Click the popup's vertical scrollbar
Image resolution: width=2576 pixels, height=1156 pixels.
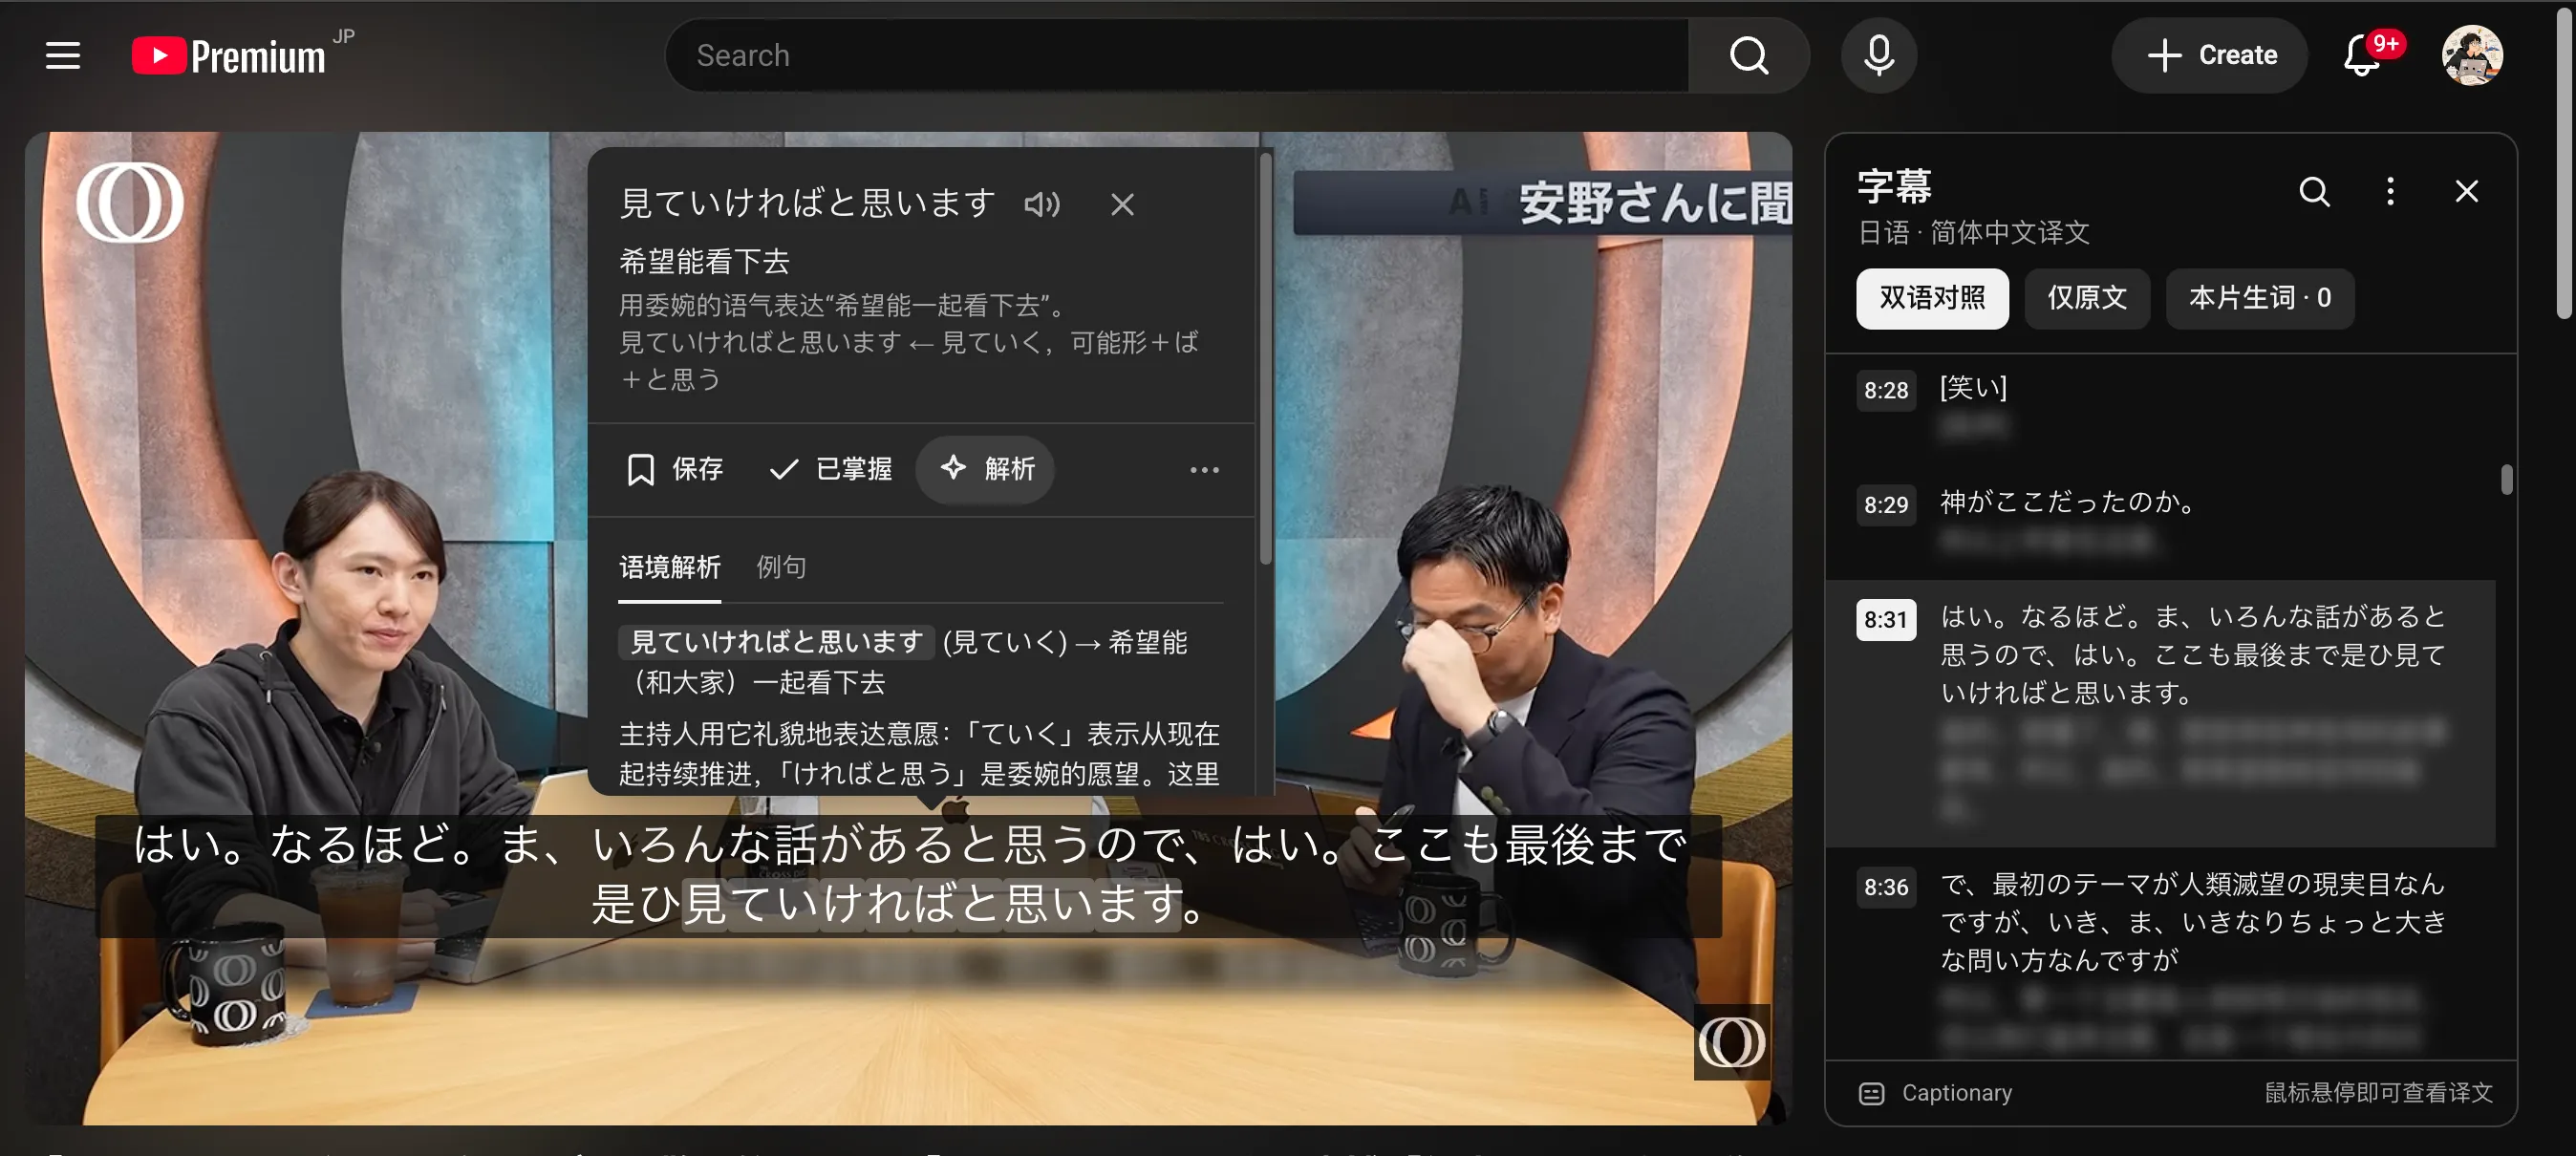pyautogui.click(x=1265, y=358)
